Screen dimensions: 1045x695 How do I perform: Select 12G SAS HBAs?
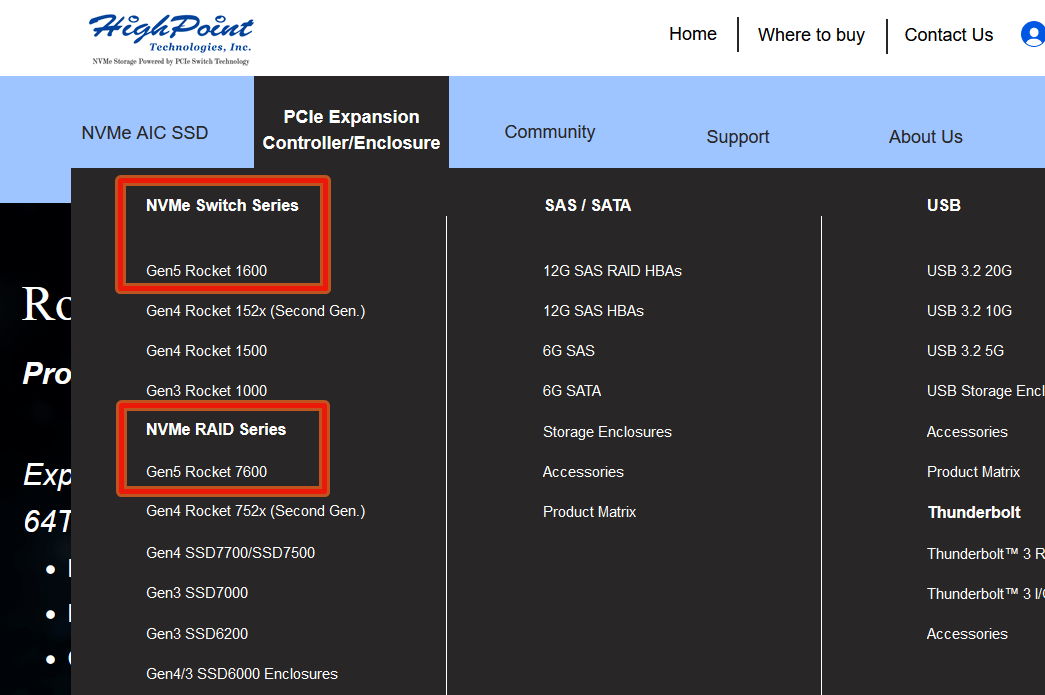coord(593,311)
